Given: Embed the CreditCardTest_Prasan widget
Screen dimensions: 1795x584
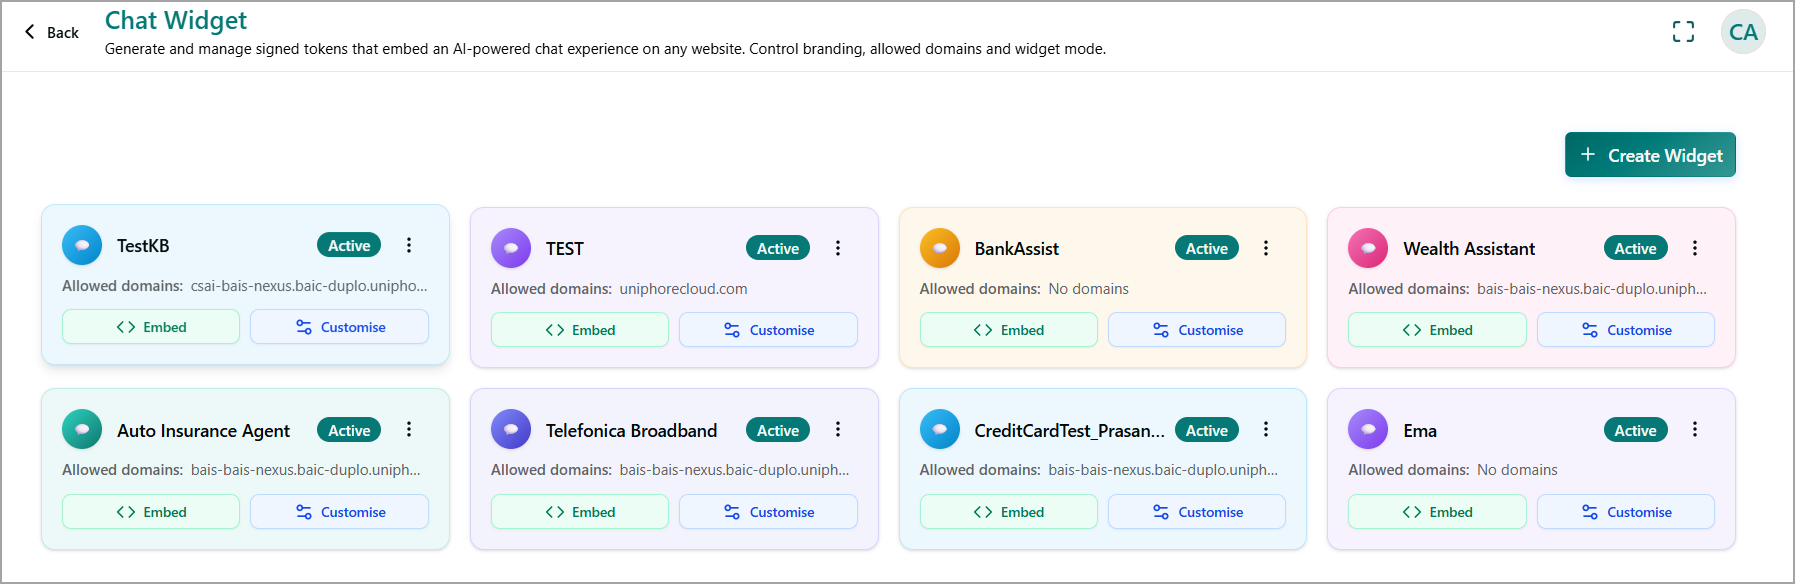Looking at the screenshot, I should (x=1009, y=512).
